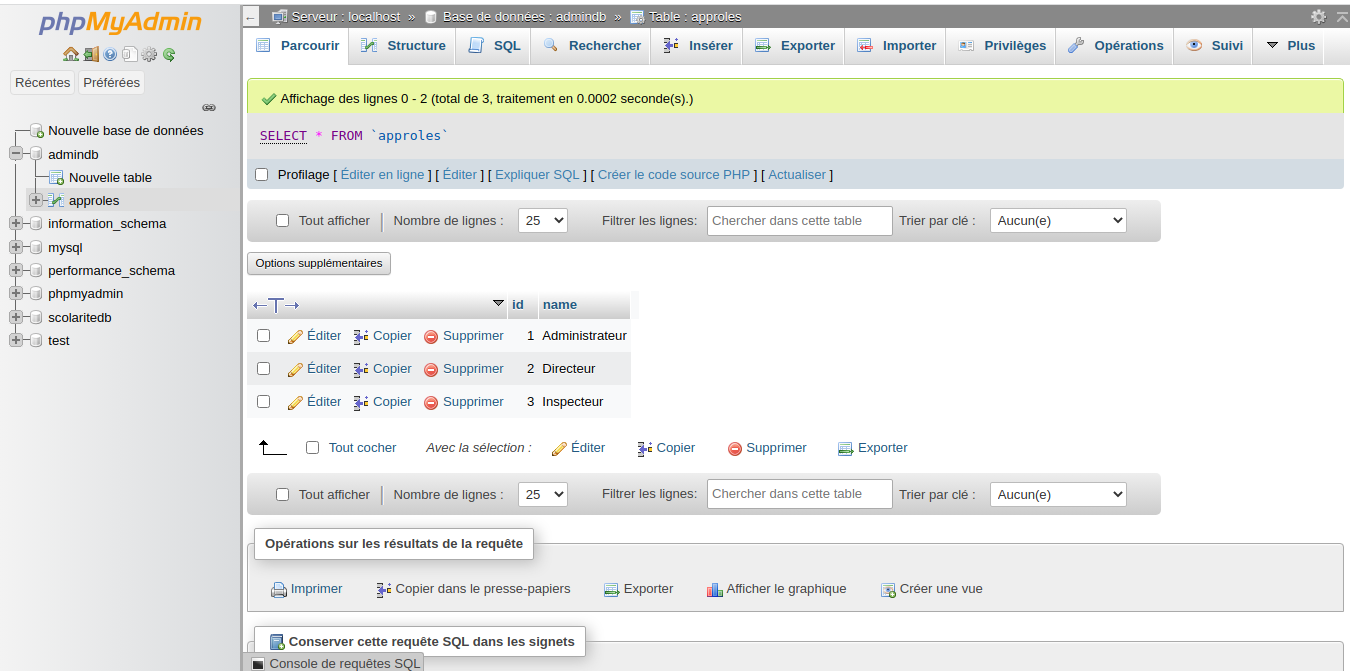Viewport: 1350px width, 671px height.
Task: Click the approles table icon in tree
Action: pos(57,201)
